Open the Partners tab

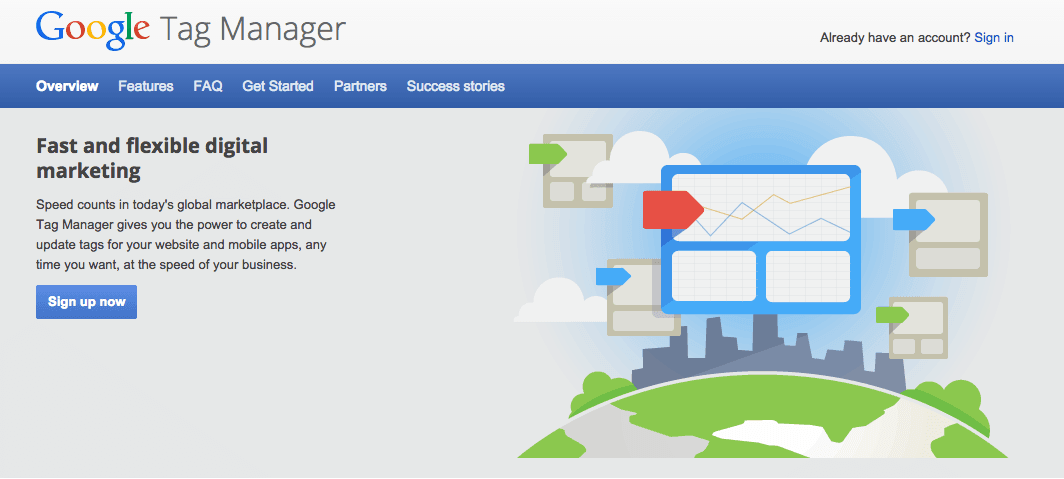tap(360, 86)
